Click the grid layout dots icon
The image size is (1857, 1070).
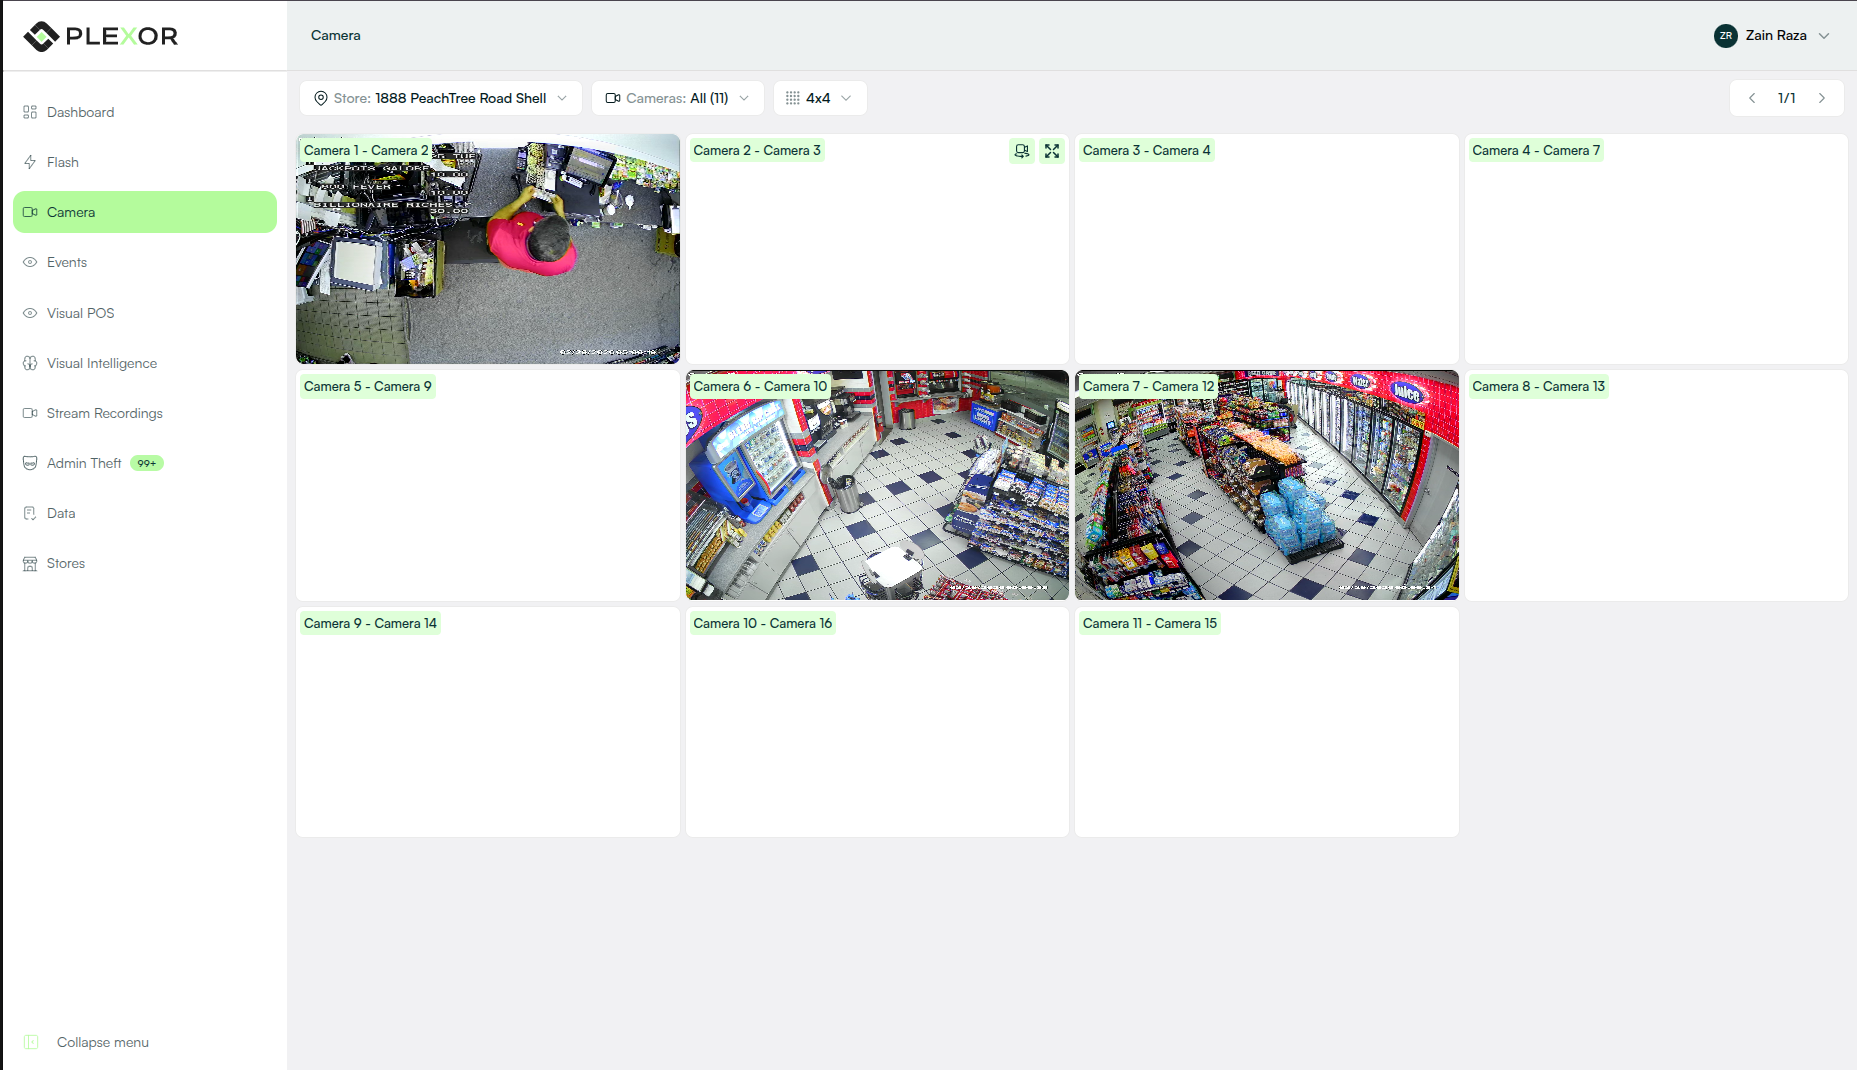coord(793,98)
